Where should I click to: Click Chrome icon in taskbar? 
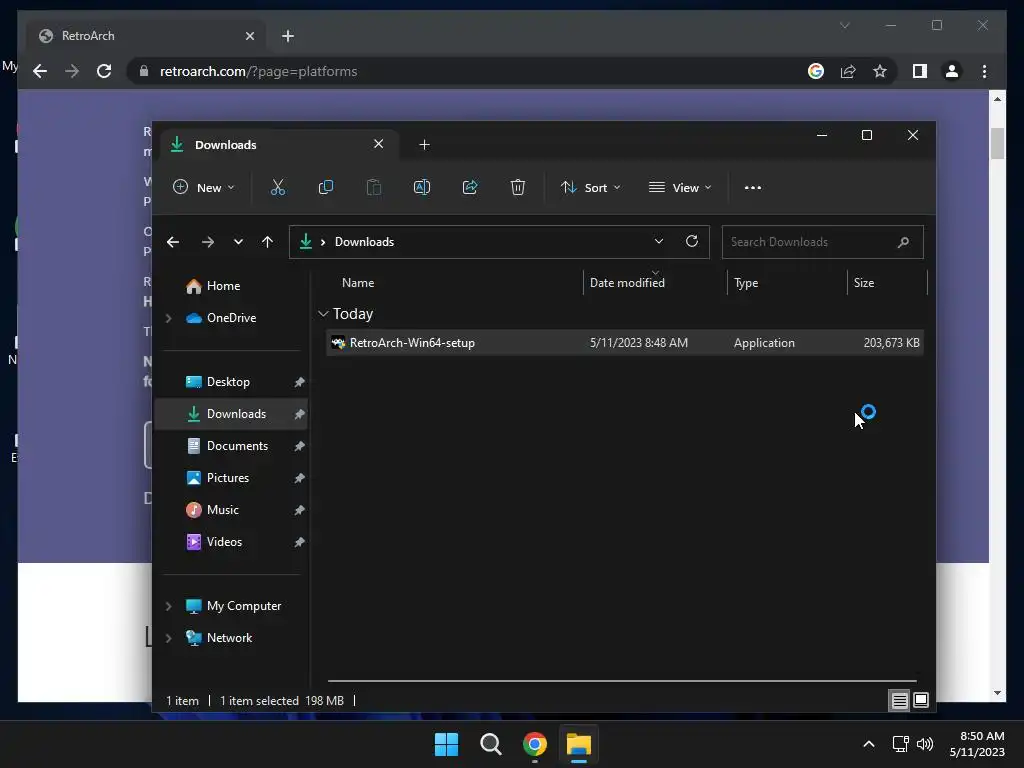535,744
